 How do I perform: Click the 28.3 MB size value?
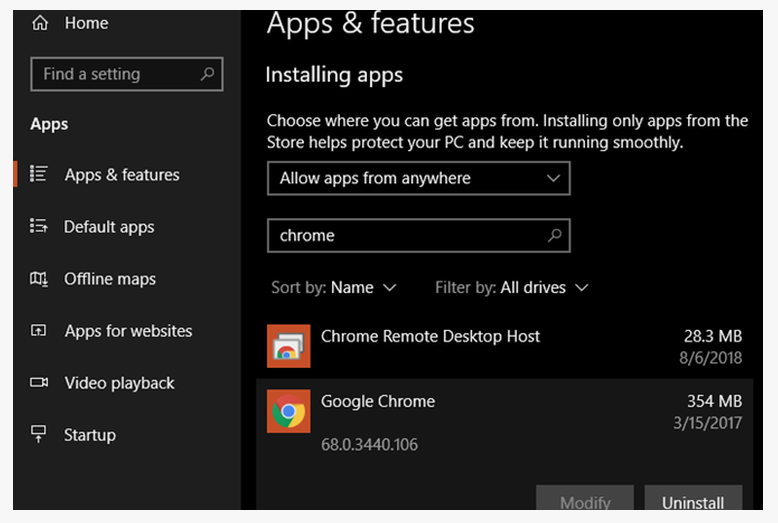coord(713,336)
